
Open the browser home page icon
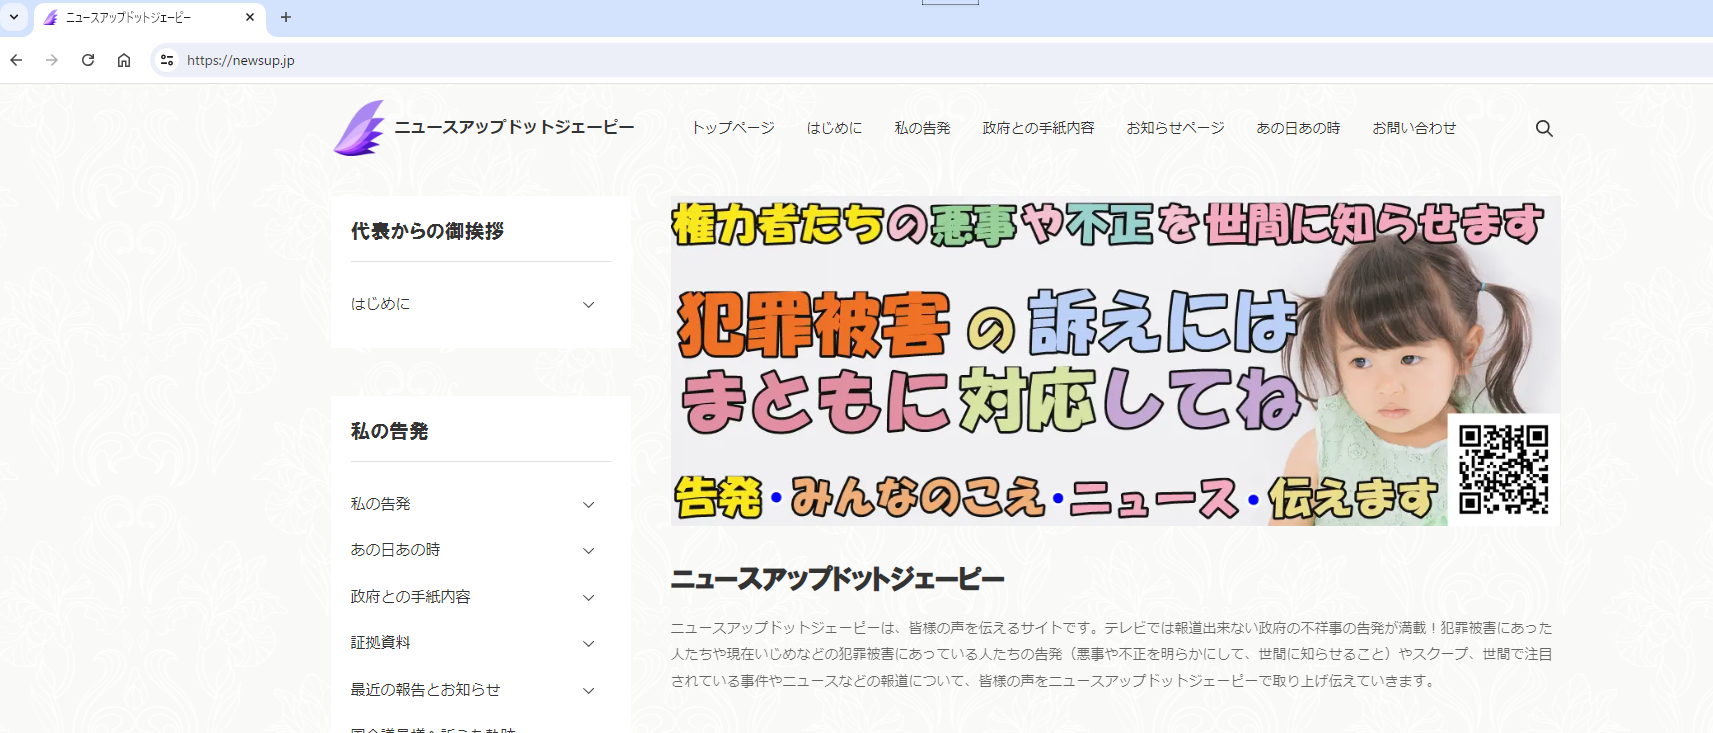coord(124,60)
